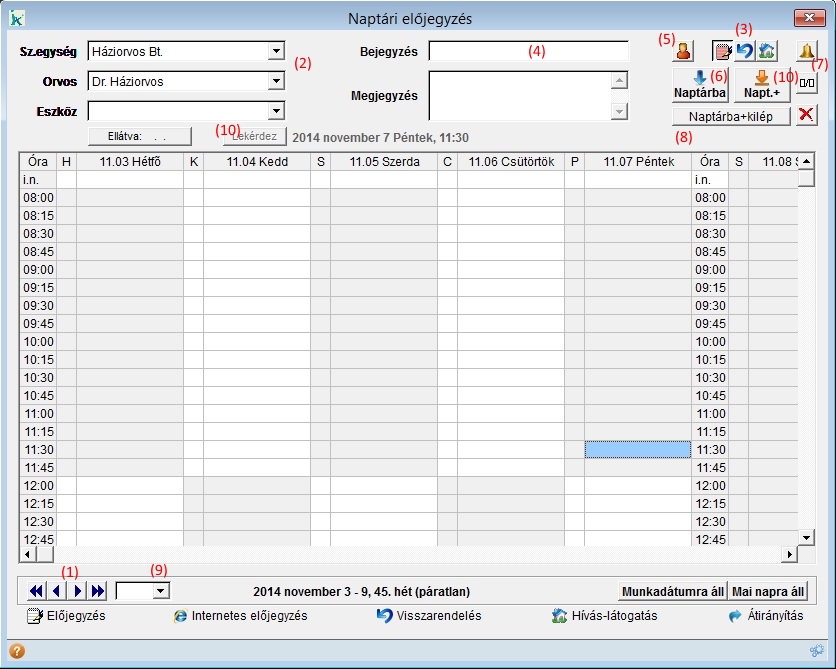Click the Naptárba button

(700, 86)
